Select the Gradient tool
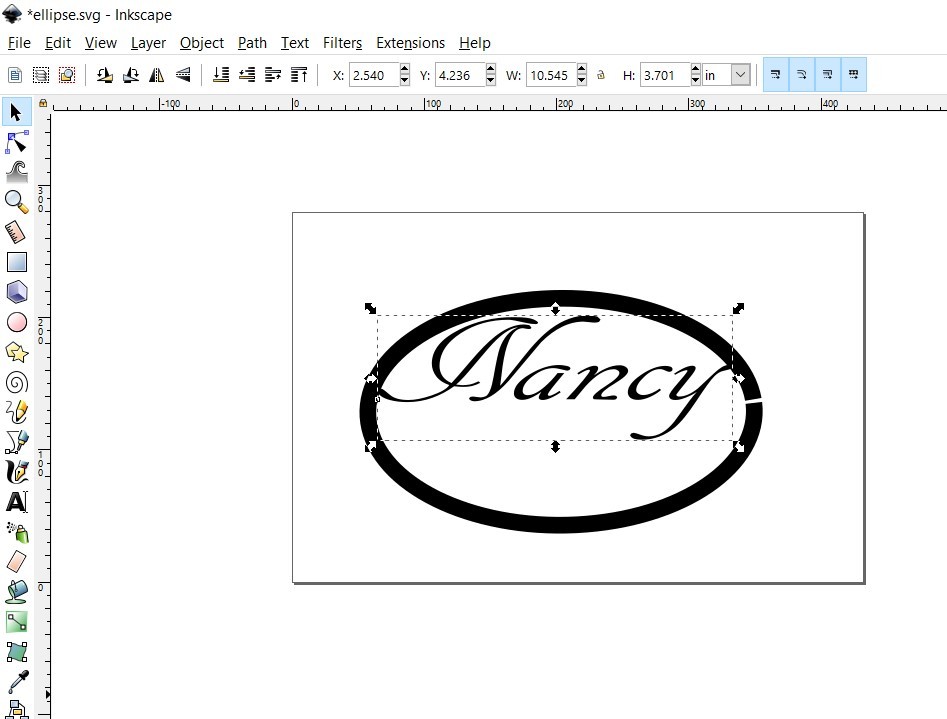947x719 pixels. point(16,622)
